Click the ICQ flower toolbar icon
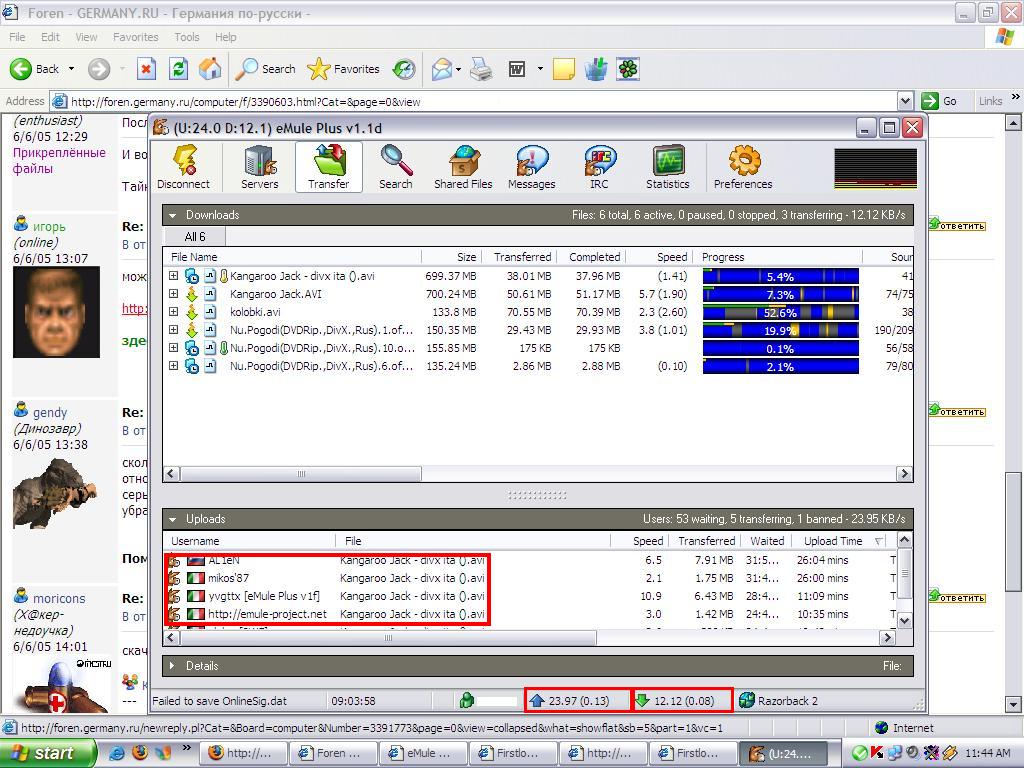The width and height of the screenshot is (1024, 768). 628,69
